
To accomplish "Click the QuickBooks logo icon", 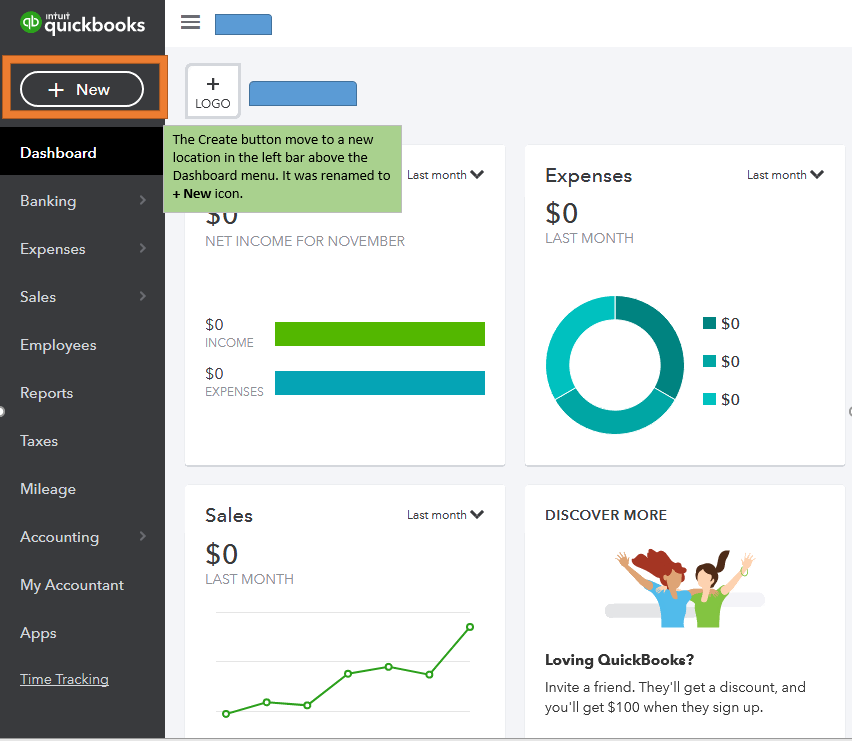I will pos(30,22).
